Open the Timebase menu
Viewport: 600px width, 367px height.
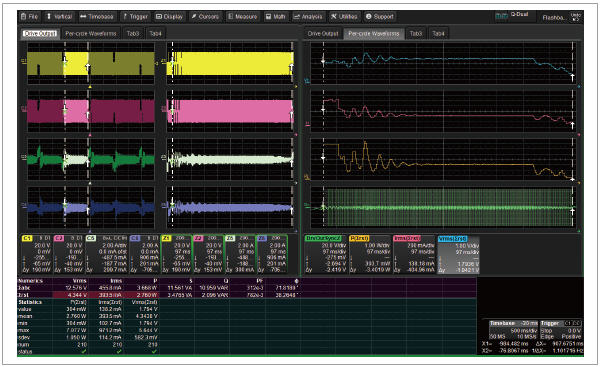[x=97, y=16]
